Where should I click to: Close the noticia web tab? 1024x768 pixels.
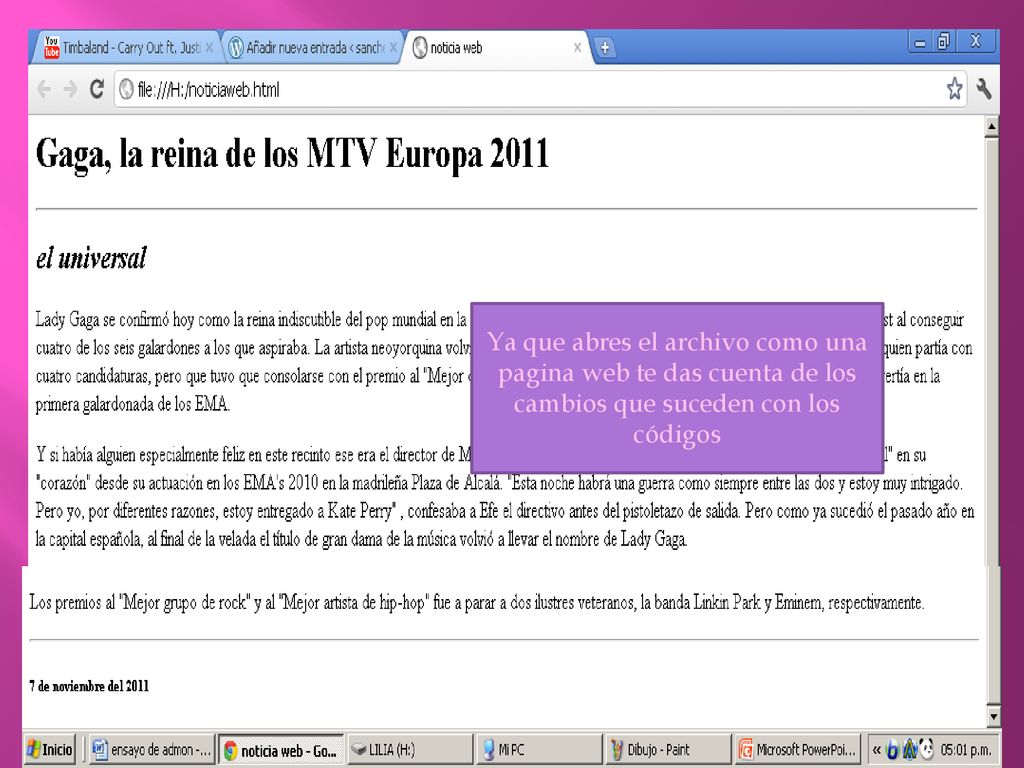coord(577,48)
